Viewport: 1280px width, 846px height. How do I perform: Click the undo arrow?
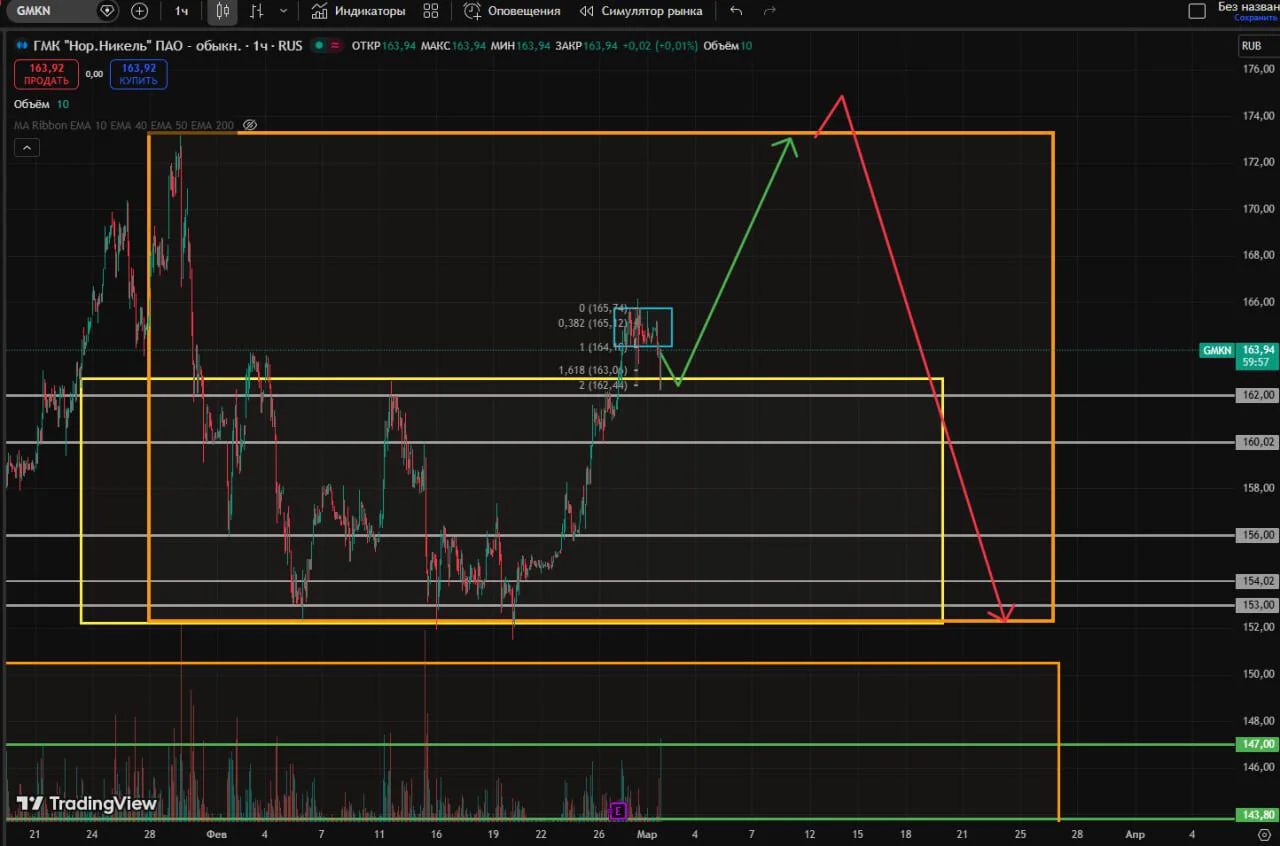click(x=736, y=11)
